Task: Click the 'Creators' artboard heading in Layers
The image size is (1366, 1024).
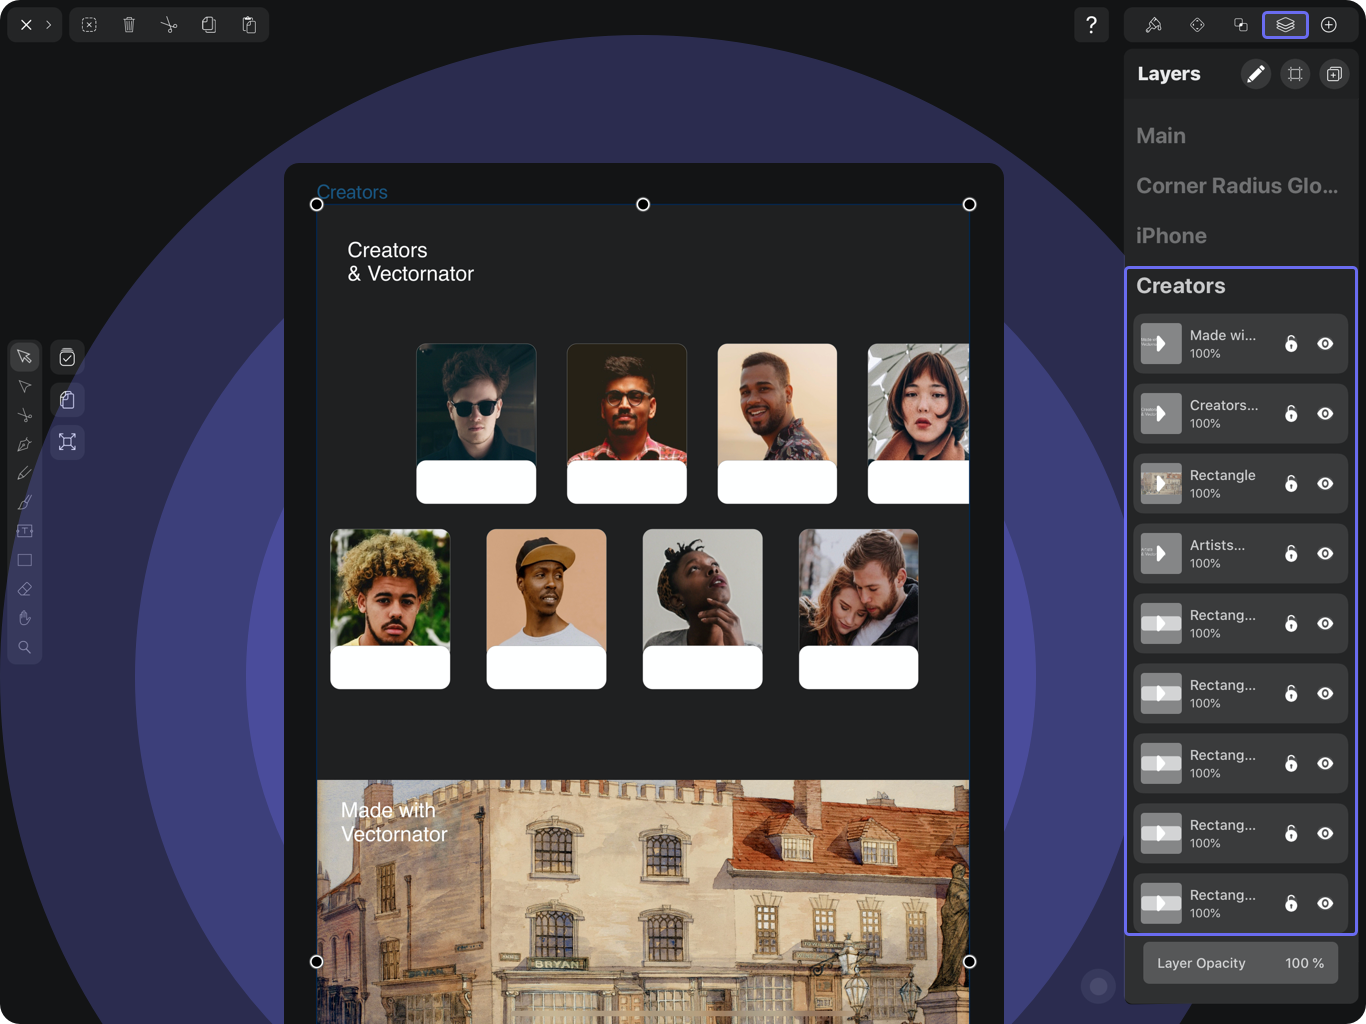Action: click(x=1180, y=286)
